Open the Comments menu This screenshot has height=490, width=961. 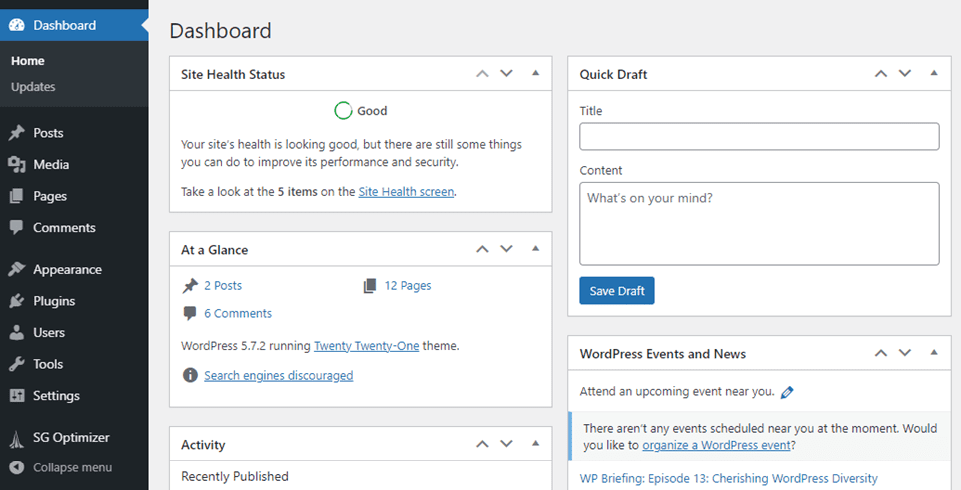point(64,227)
